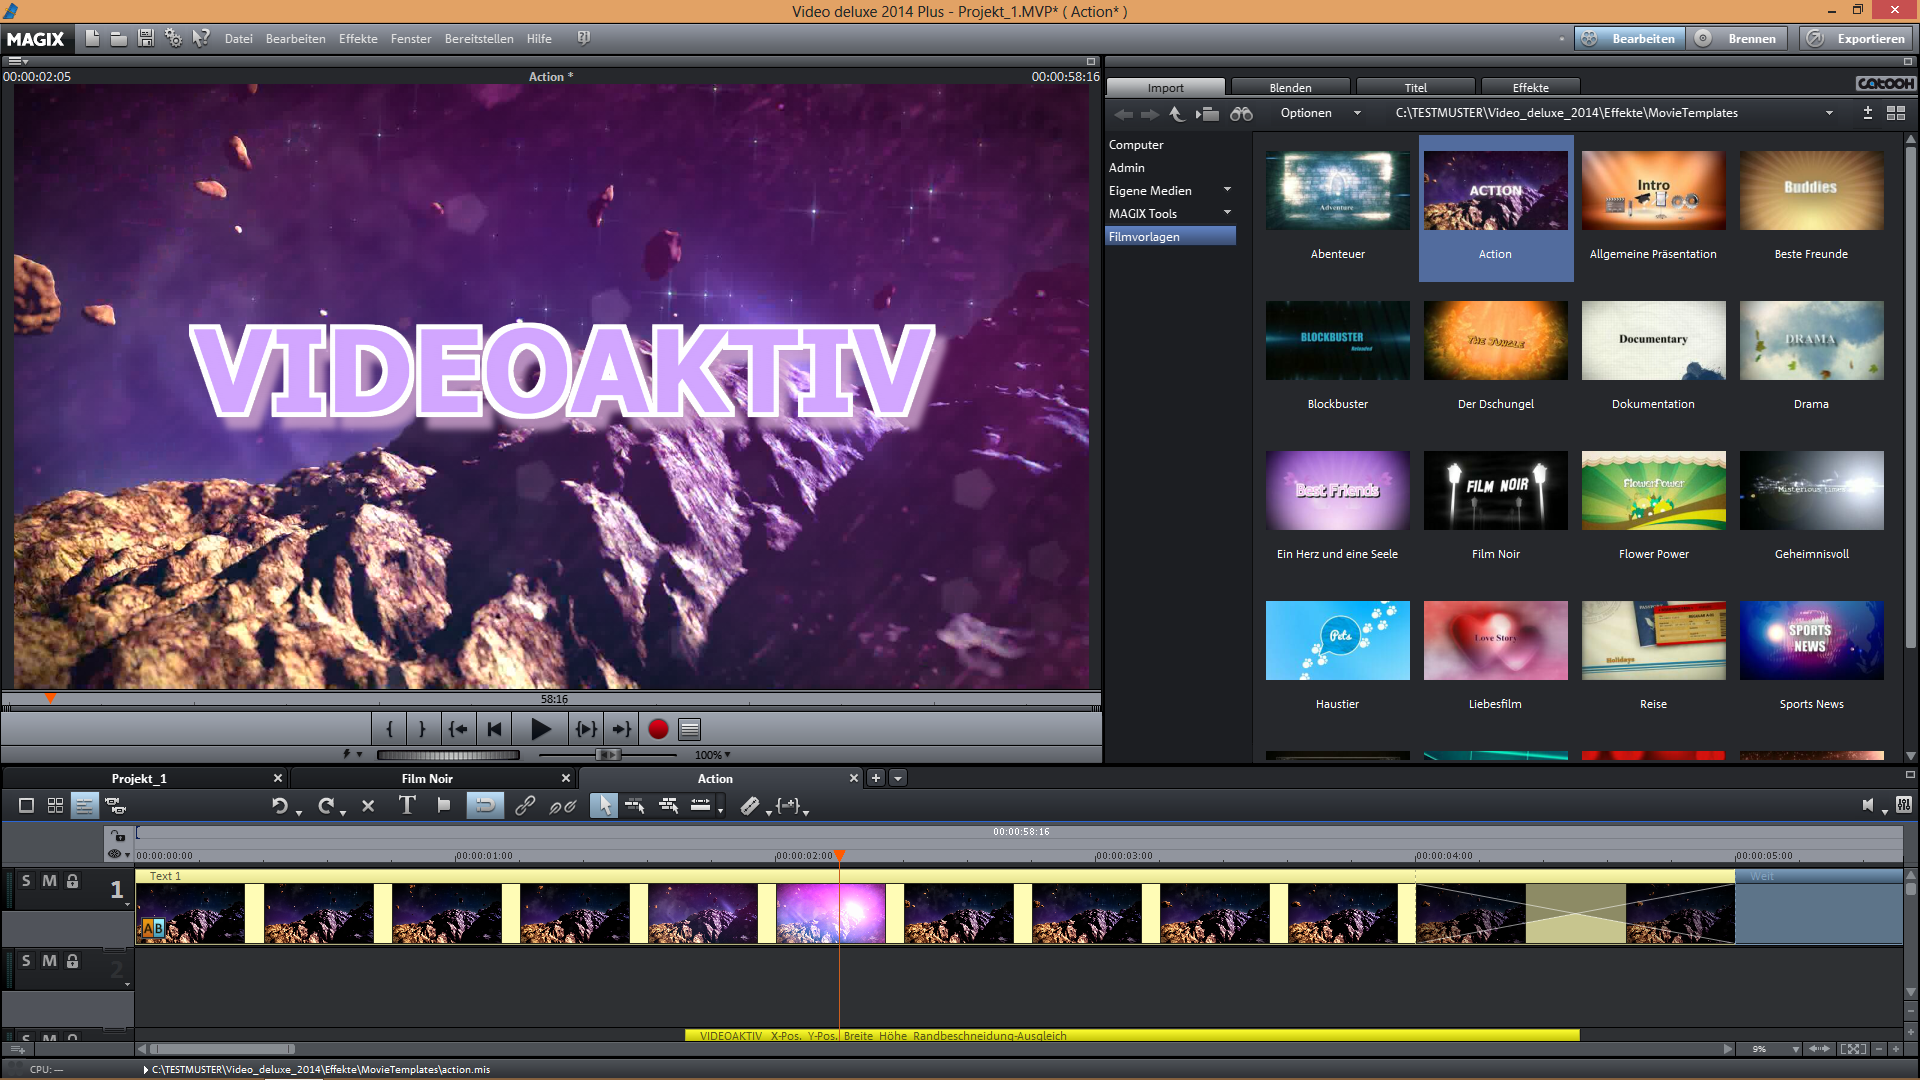Image resolution: width=1920 pixels, height=1080 pixels.
Task: Cut with razor tool icon
Action: coord(750,805)
